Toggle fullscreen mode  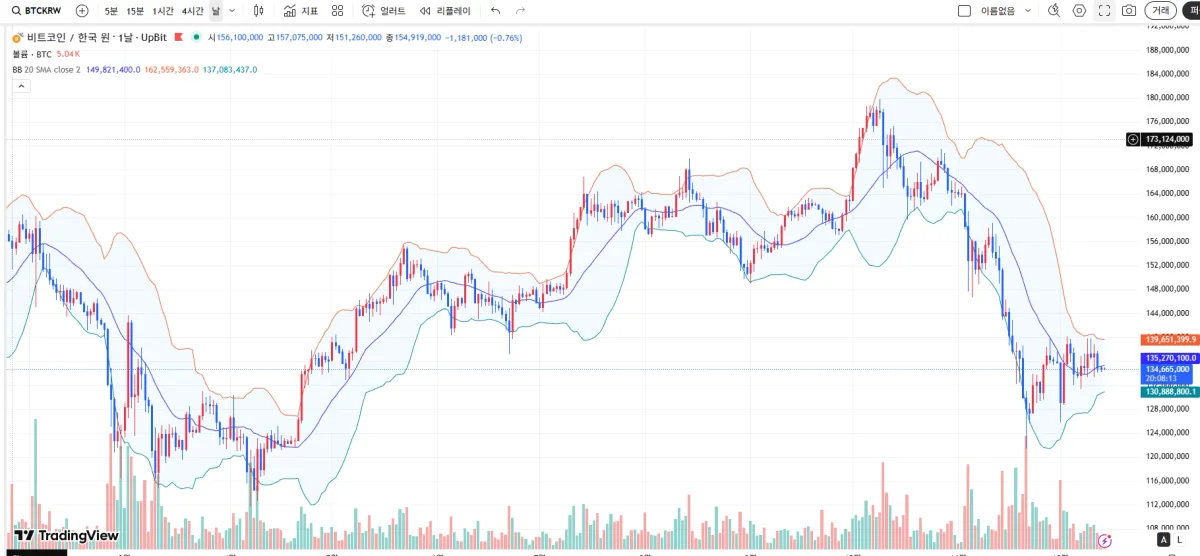click(x=1104, y=11)
